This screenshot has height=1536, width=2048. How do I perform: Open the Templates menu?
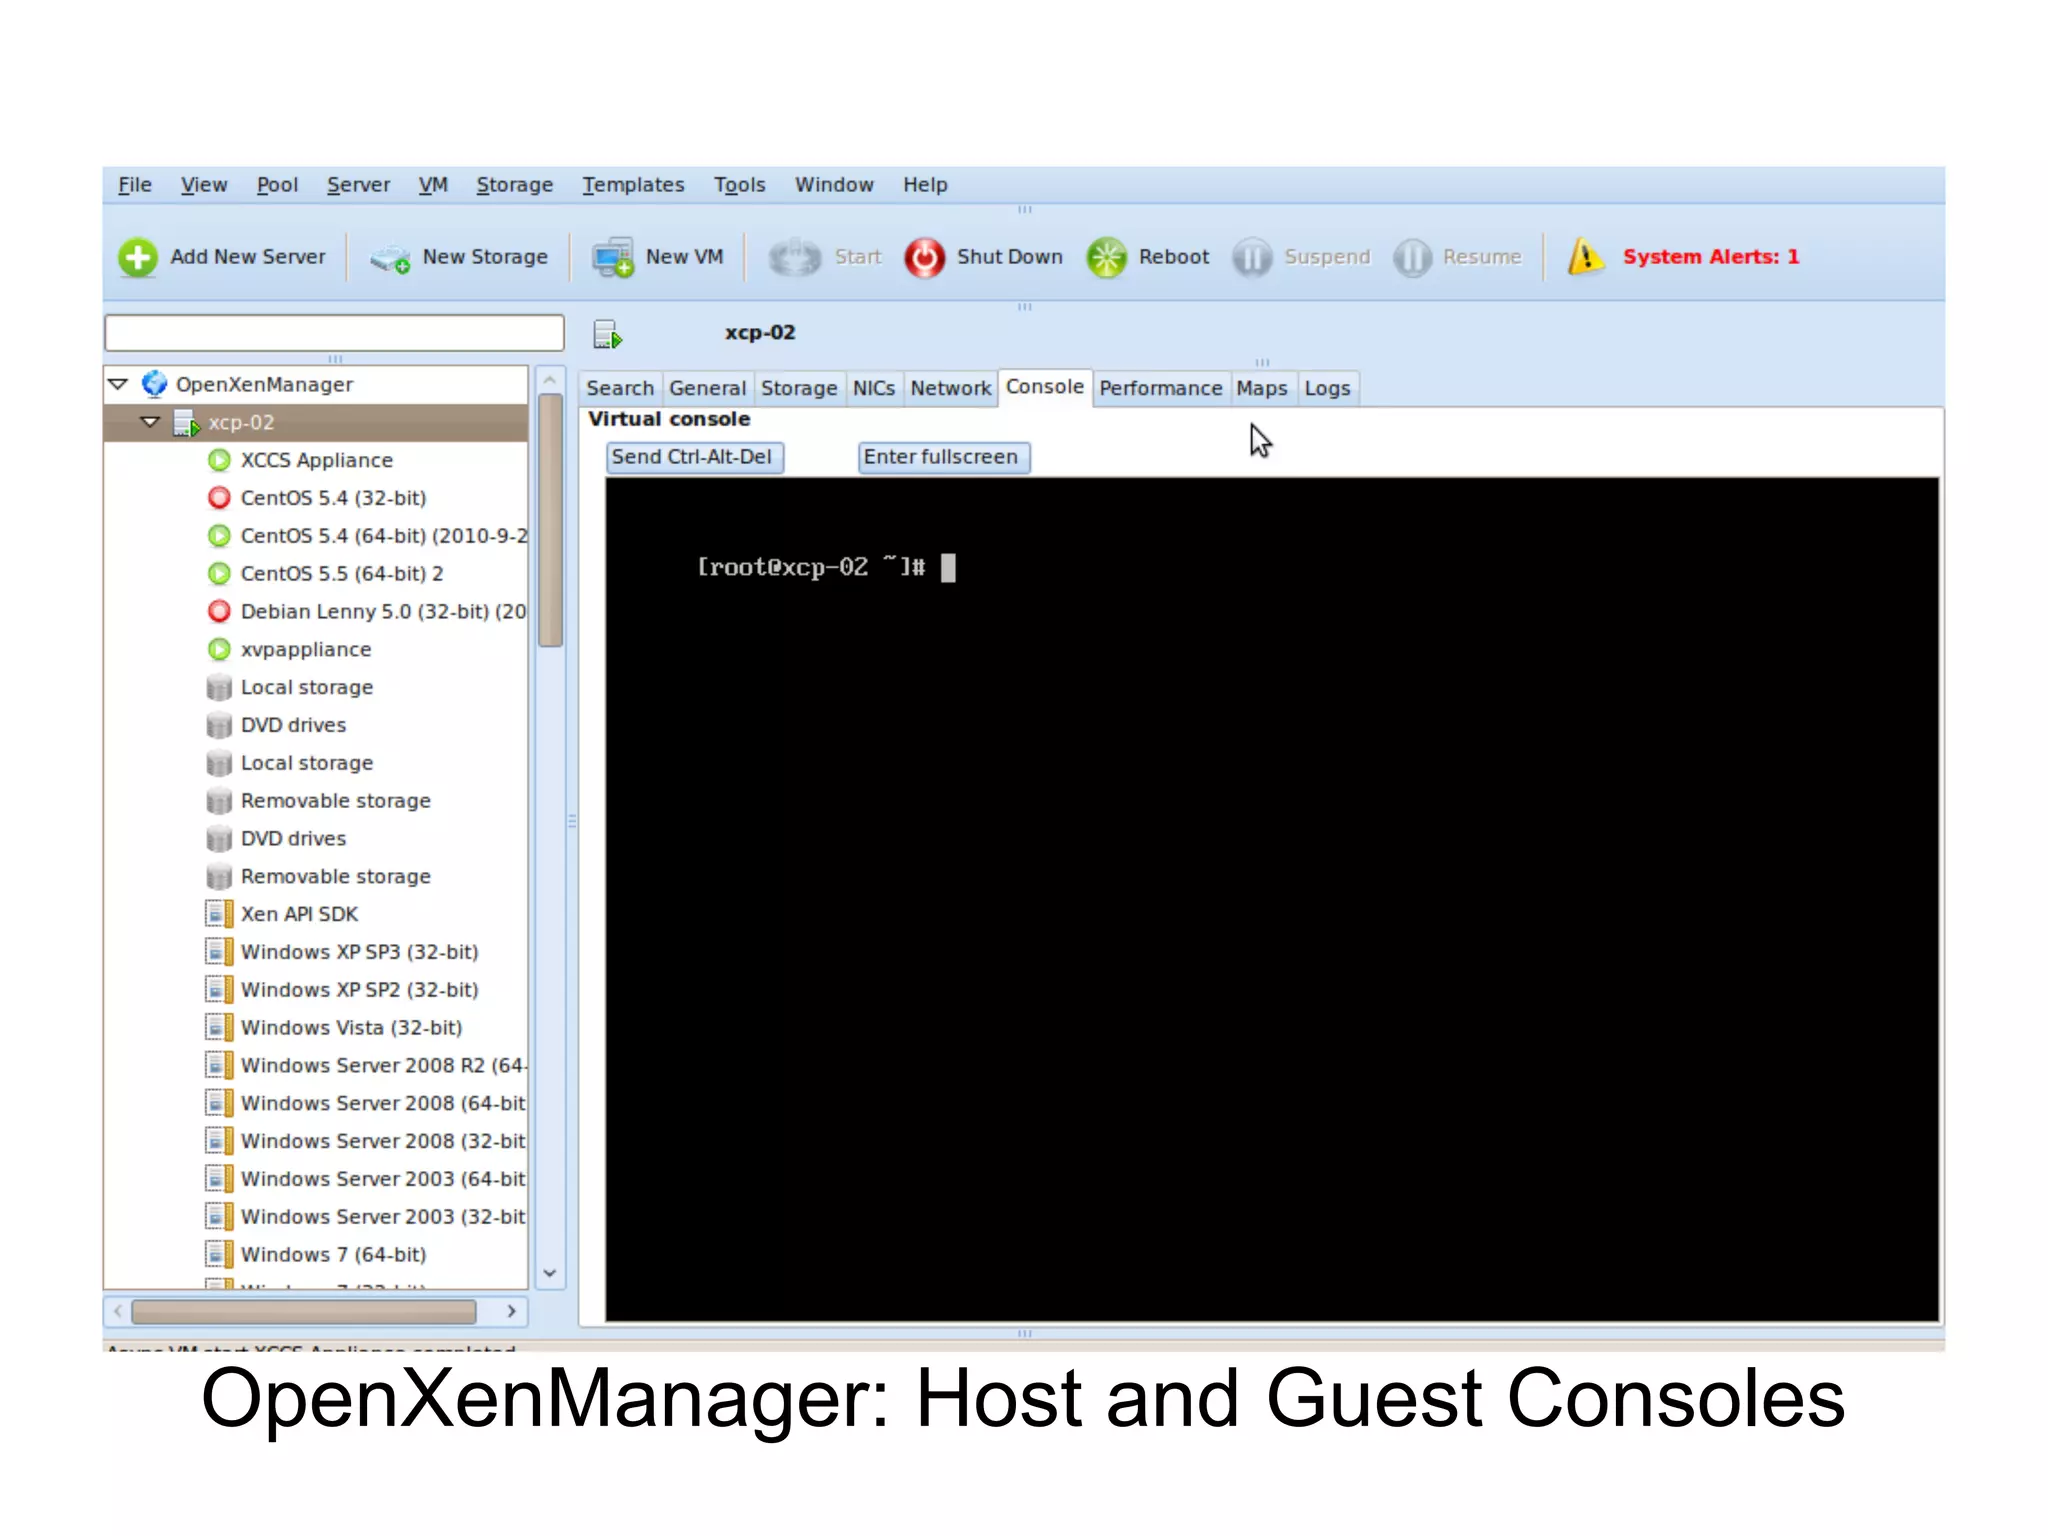(633, 185)
